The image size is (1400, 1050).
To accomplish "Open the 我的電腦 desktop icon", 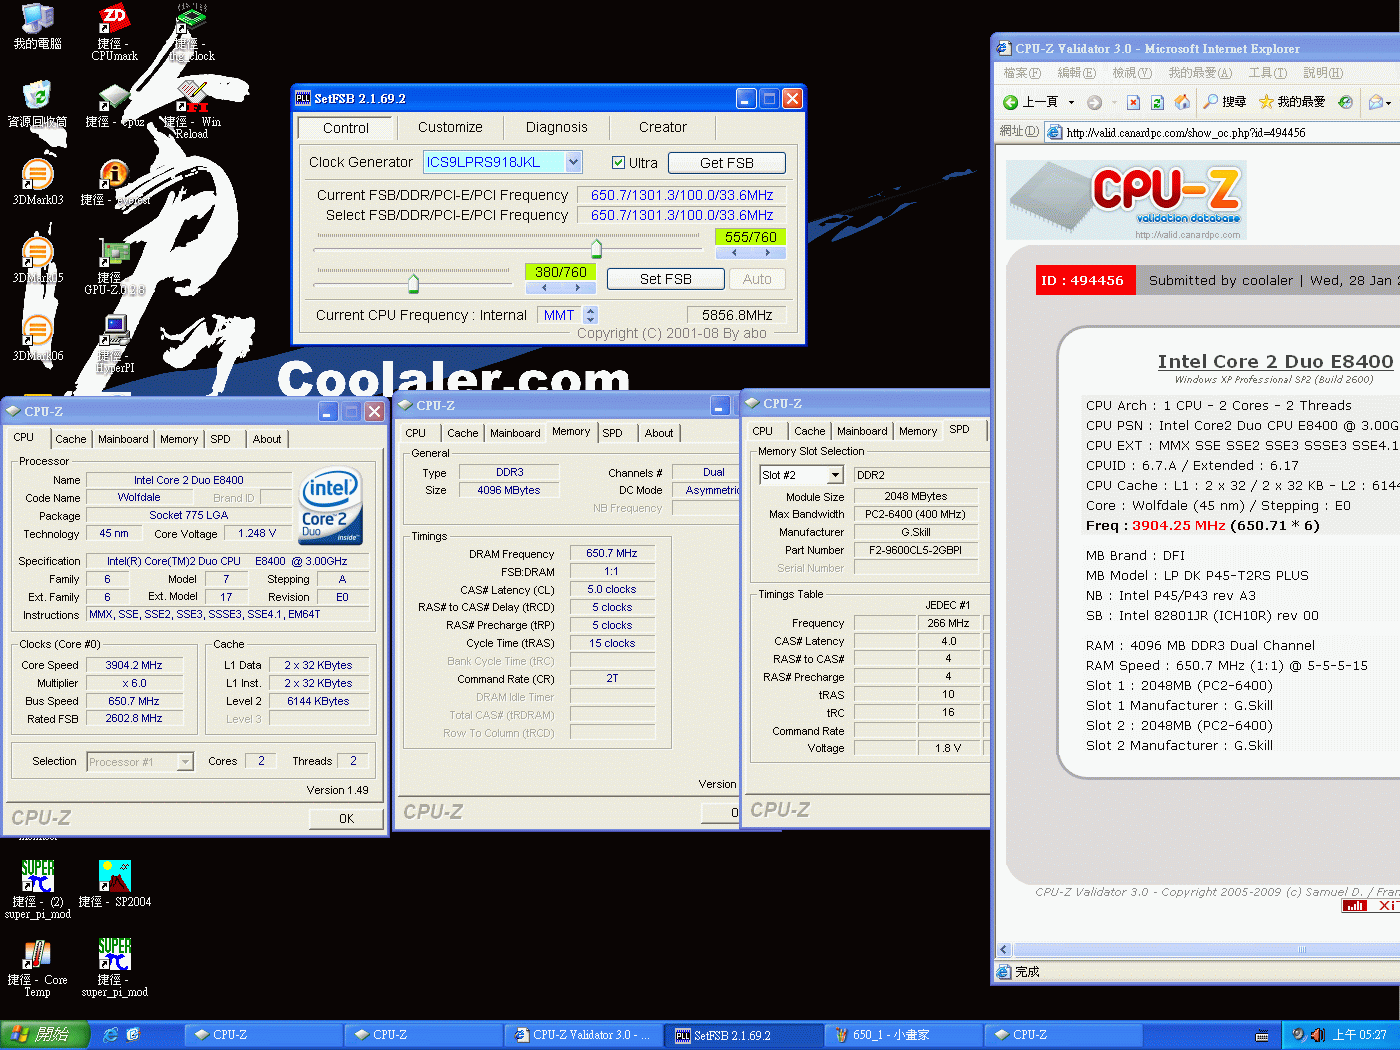I will tap(37, 26).
